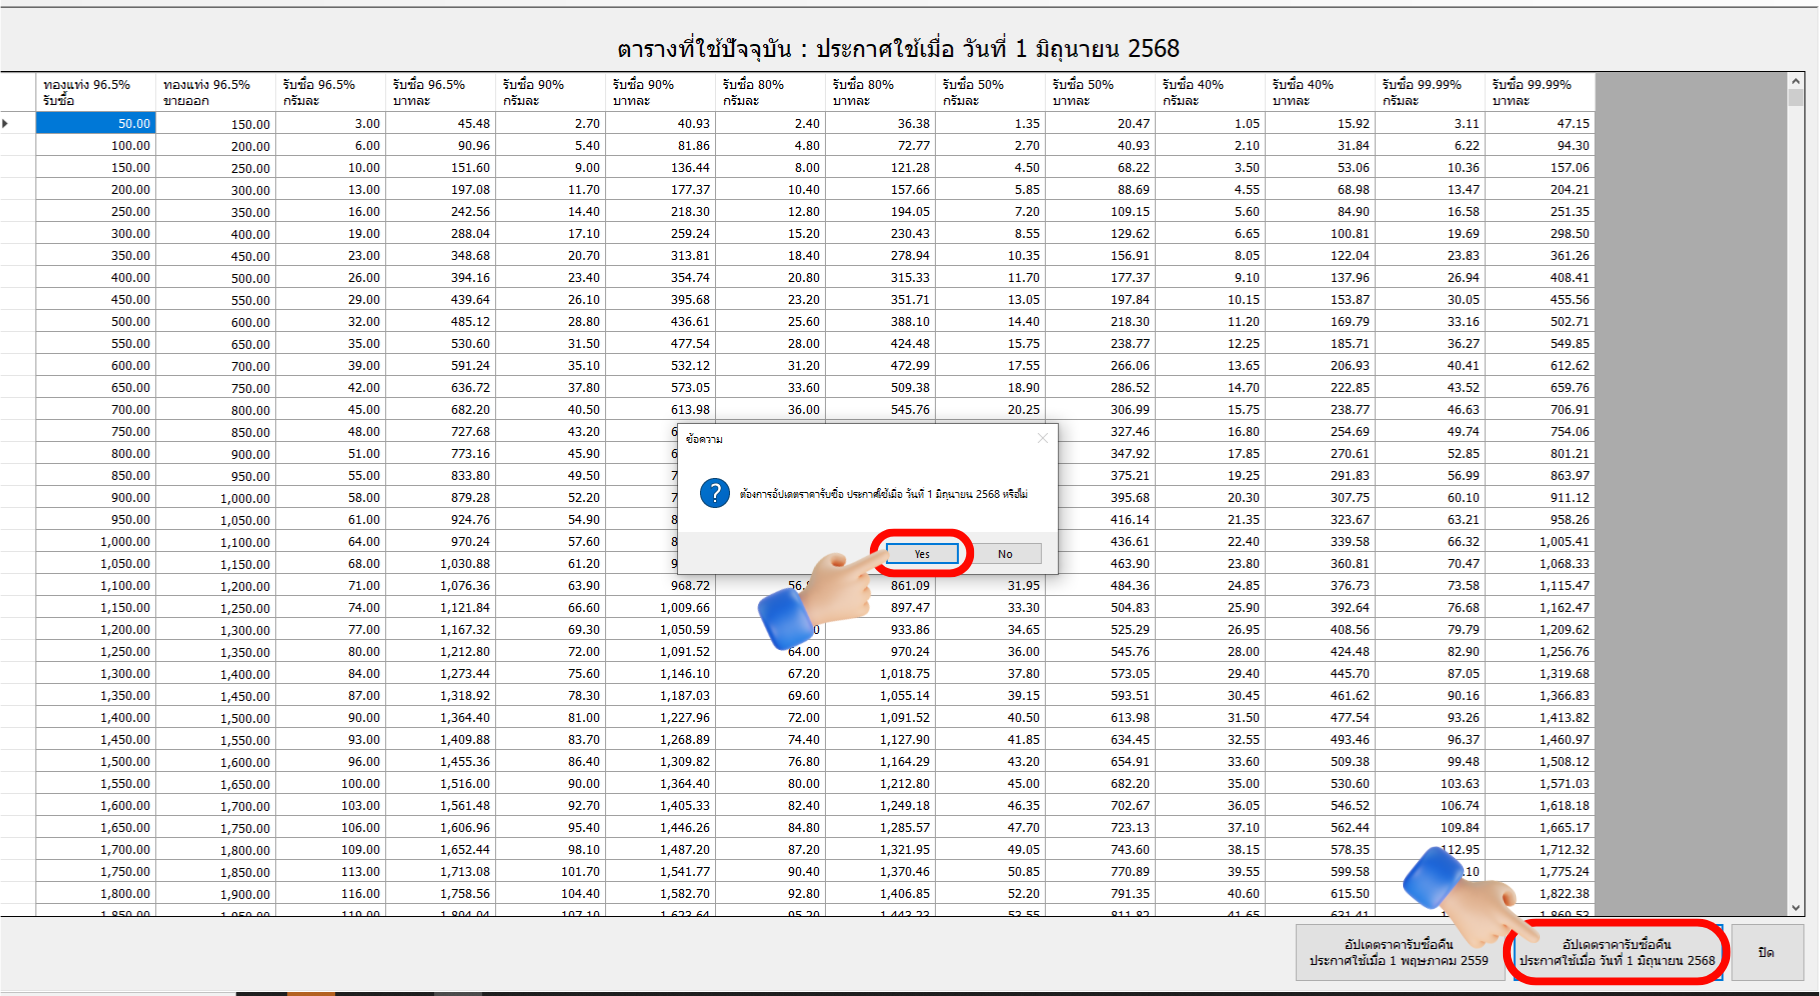
Task: Select header รับซื้อ 80% บาทละ
Action: click(x=881, y=92)
